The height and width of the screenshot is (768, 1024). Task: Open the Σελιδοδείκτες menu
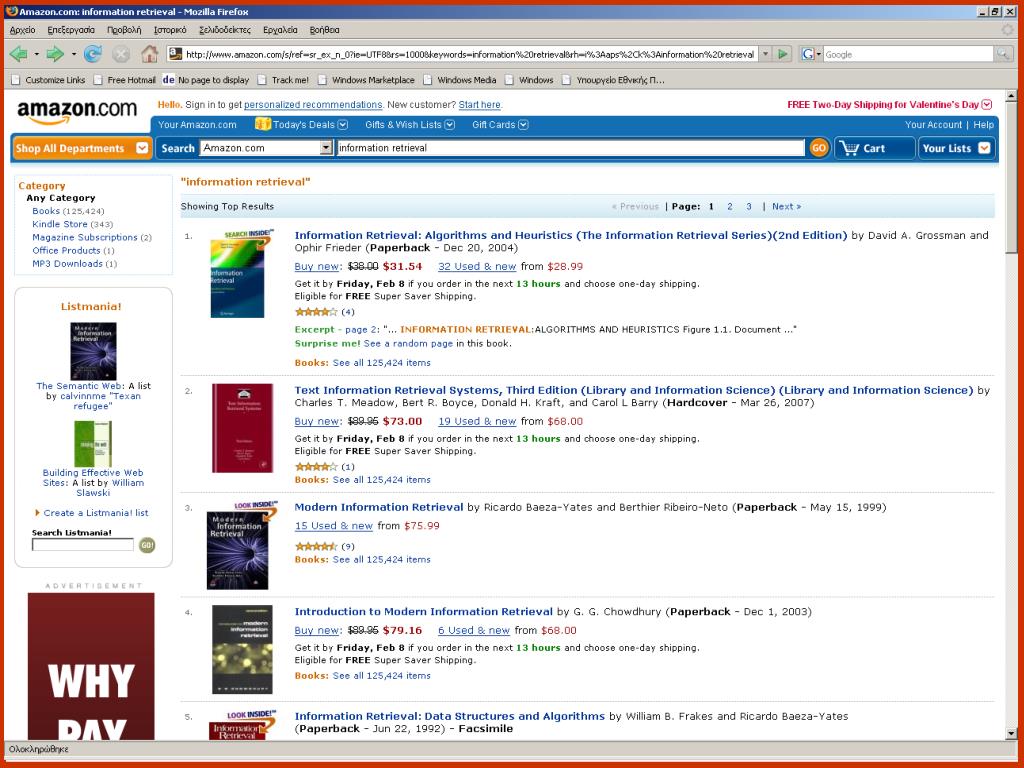(225, 30)
